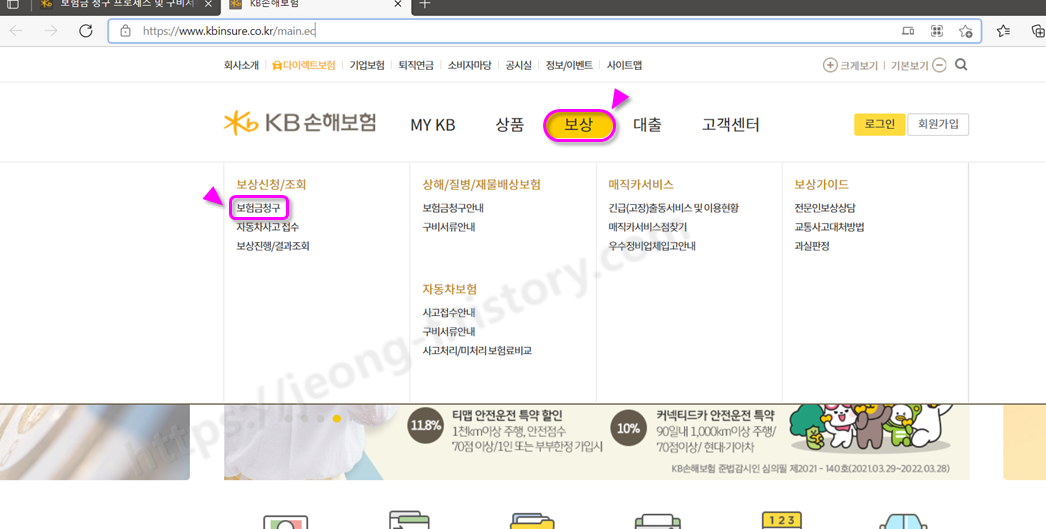This screenshot has width=1046, height=529.
Task: Open the 고객센터 menu
Action: point(730,125)
